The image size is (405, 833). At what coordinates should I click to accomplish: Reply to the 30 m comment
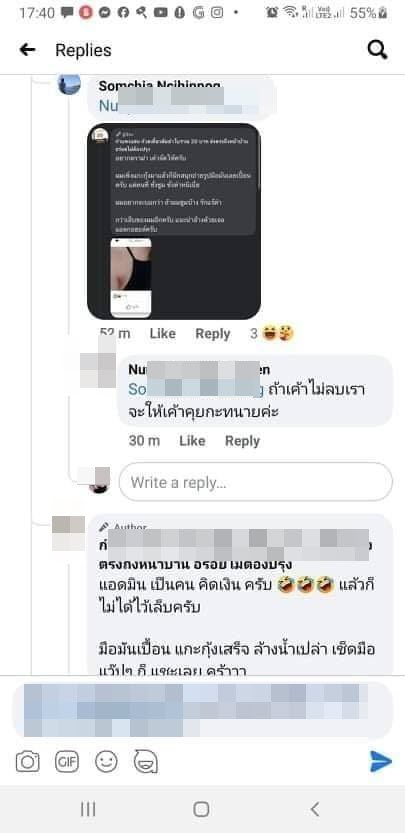242,441
